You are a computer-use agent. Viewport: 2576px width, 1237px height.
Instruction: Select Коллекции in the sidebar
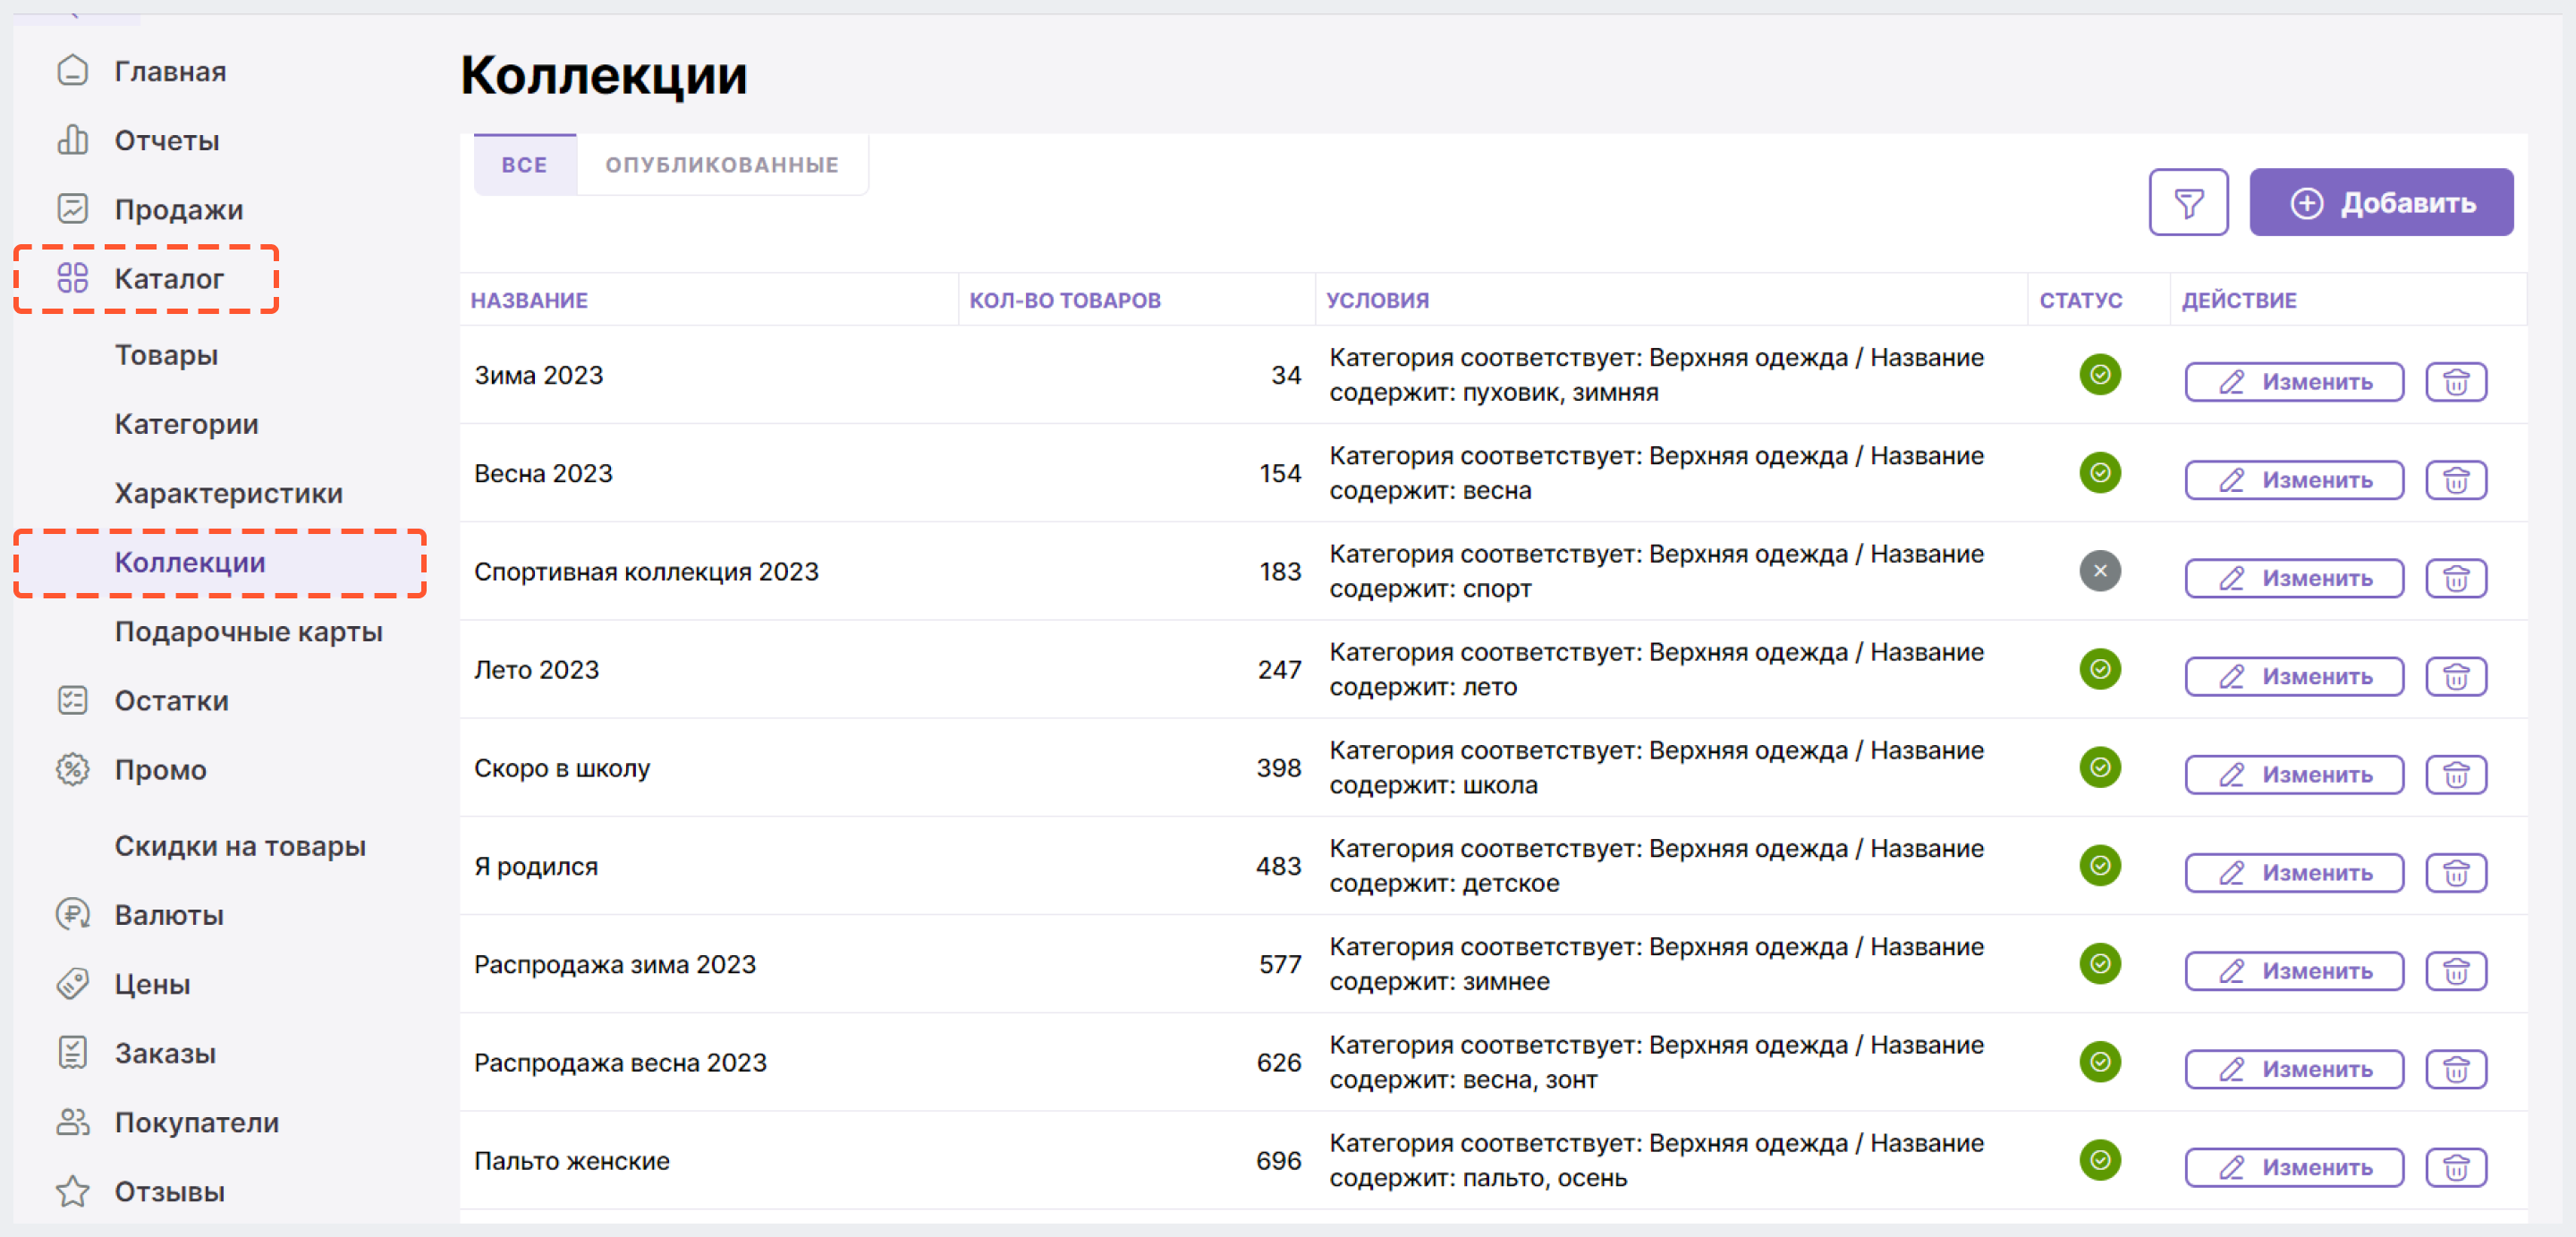[x=220, y=562]
